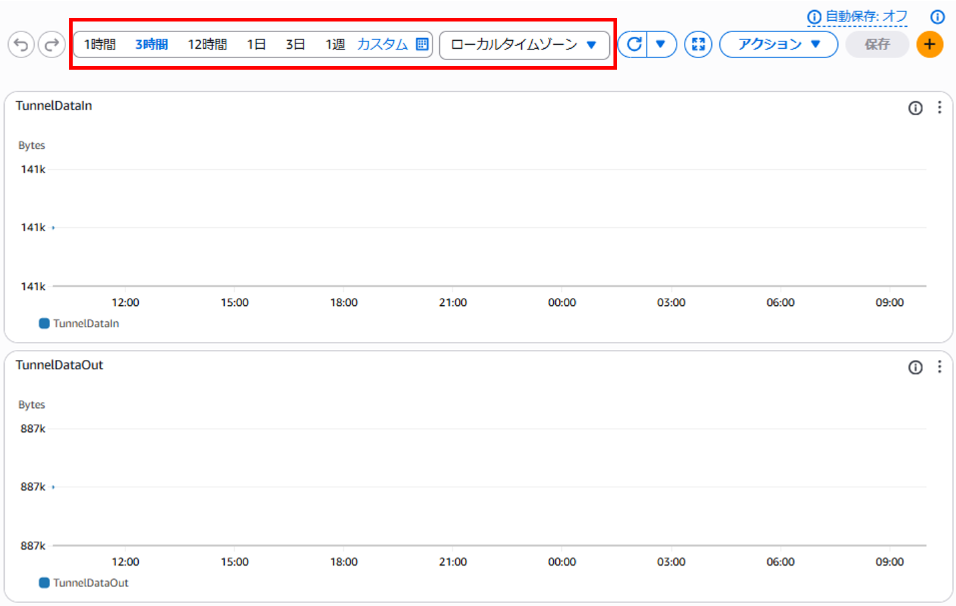Open the ローカルタイムゾーン dropdown

click(x=524, y=45)
